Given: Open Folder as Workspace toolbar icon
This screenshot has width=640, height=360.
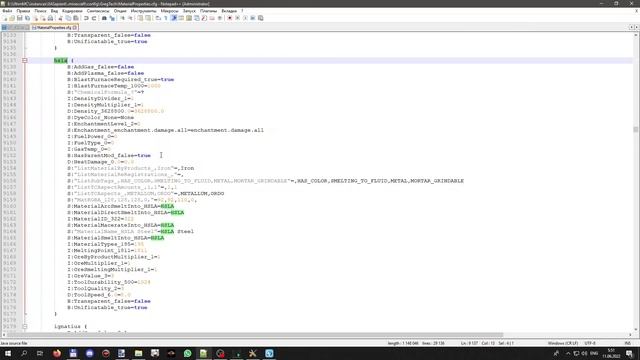Looking at the screenshot, I should (212, 18).
